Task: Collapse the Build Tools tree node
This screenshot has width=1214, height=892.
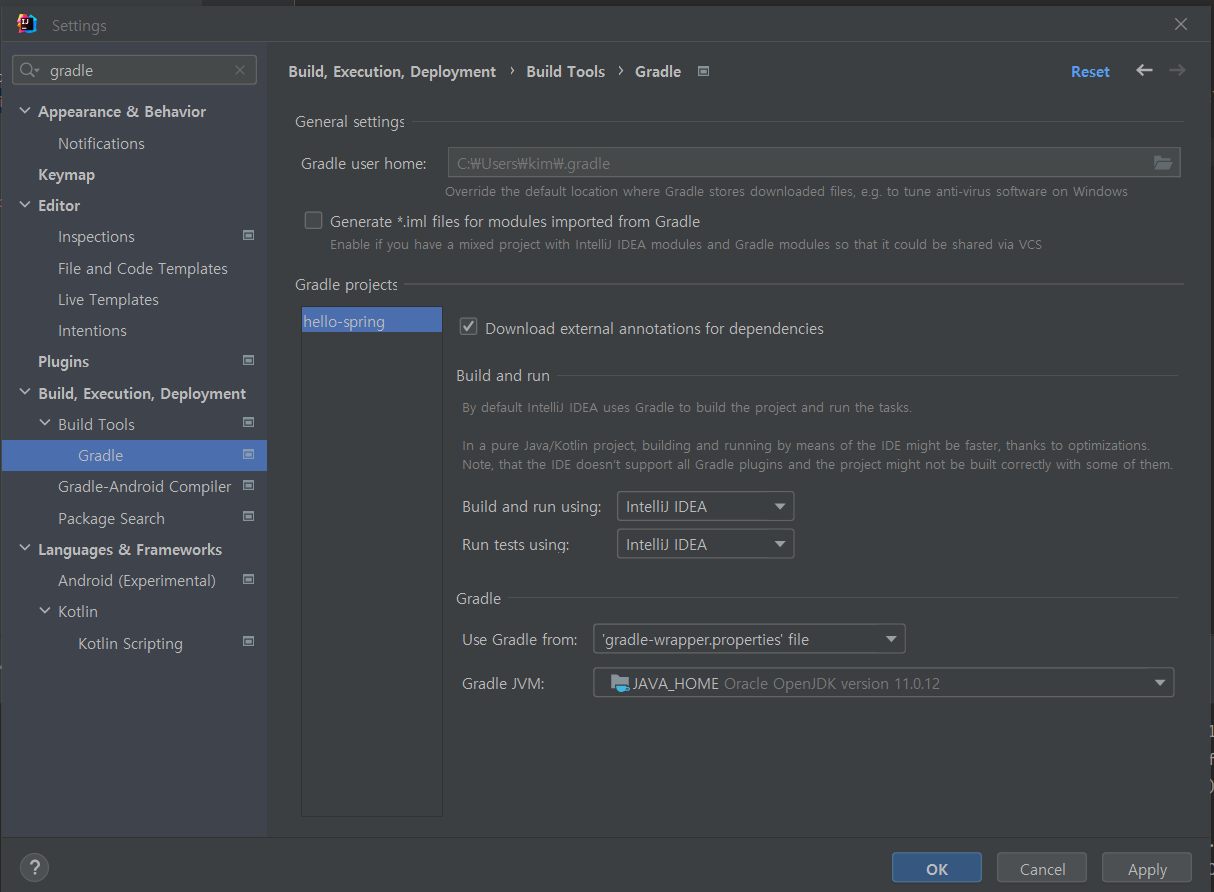Action: 45,424
